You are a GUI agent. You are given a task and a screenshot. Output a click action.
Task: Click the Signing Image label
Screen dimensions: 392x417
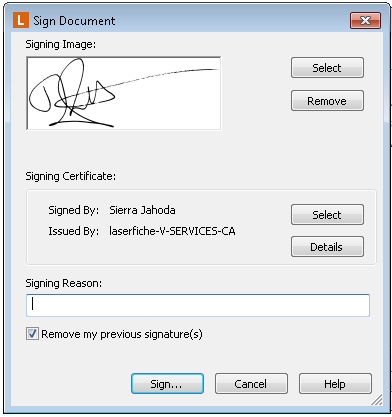click(x=61, y=44)
